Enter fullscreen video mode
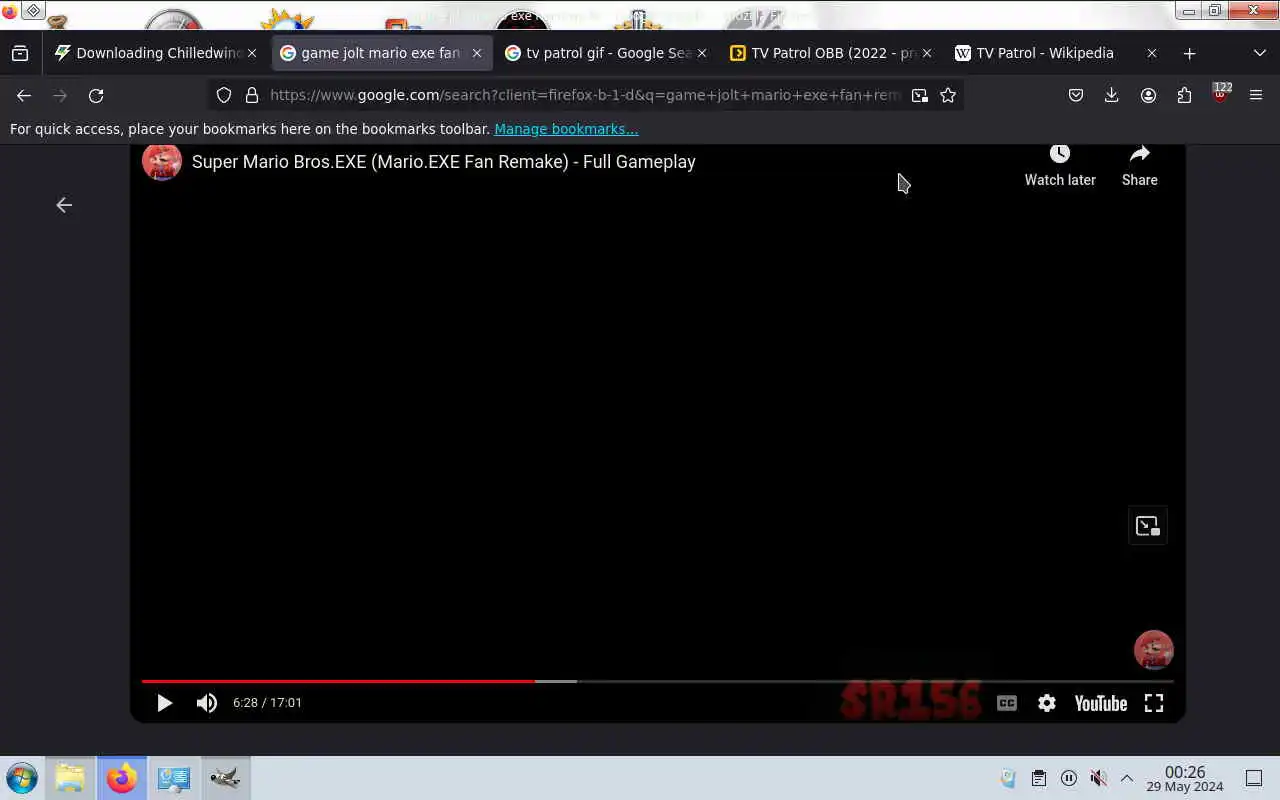This screenshot has height=800, width=1280. tap(1154, 703)
